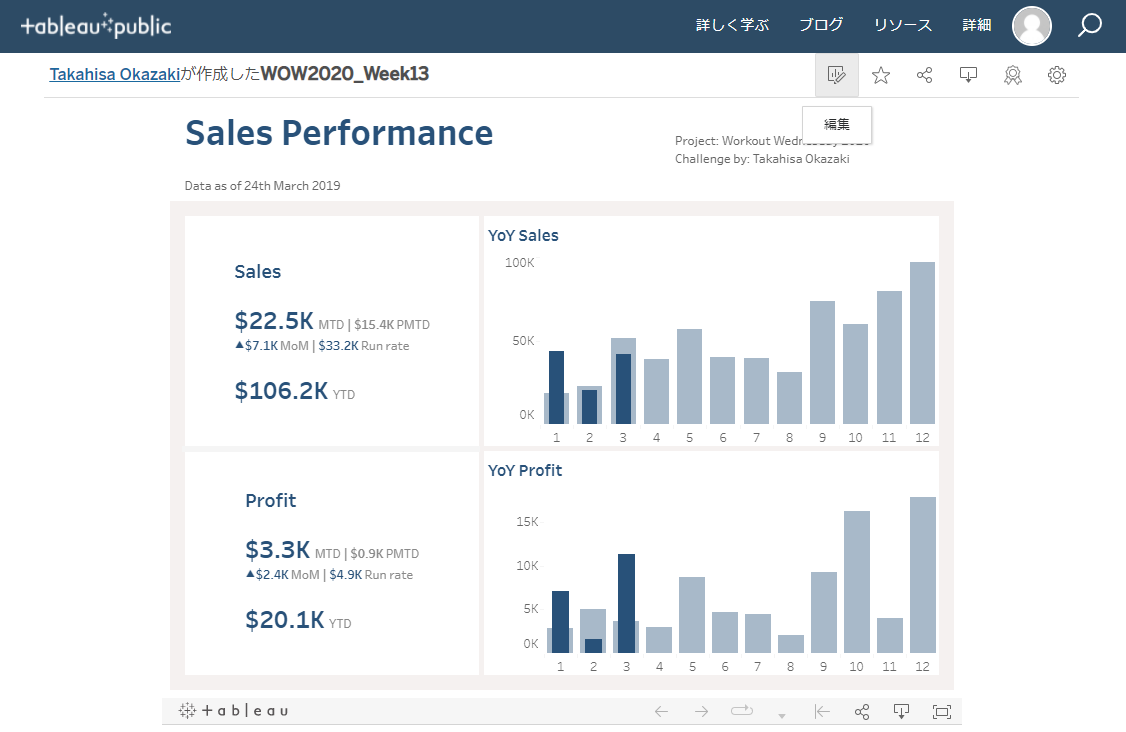This screenshot has height=732, width=1126.
Task: Select month 11 bar in YoY Sales
Action: [889, 357]
